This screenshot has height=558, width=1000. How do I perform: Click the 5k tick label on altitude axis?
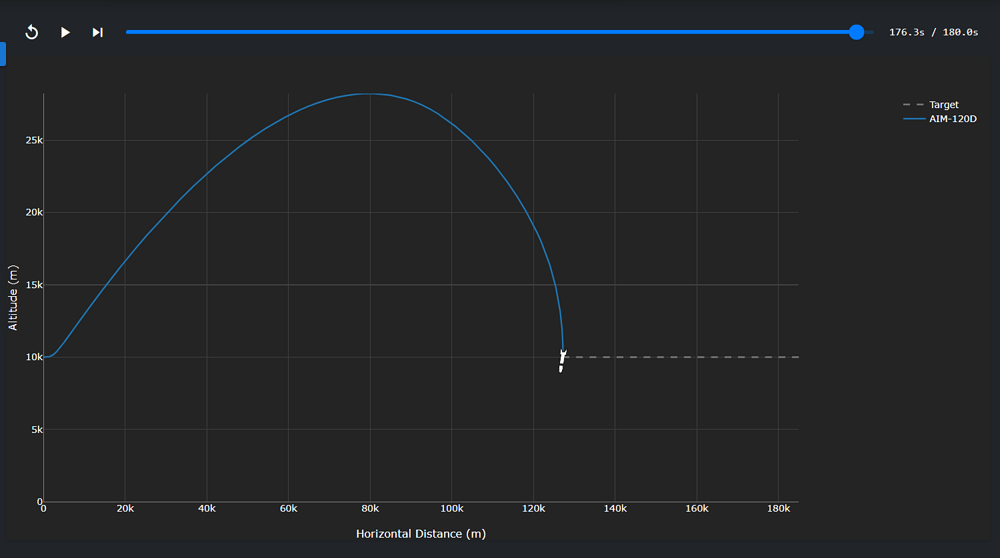click(x=36, y=430)
